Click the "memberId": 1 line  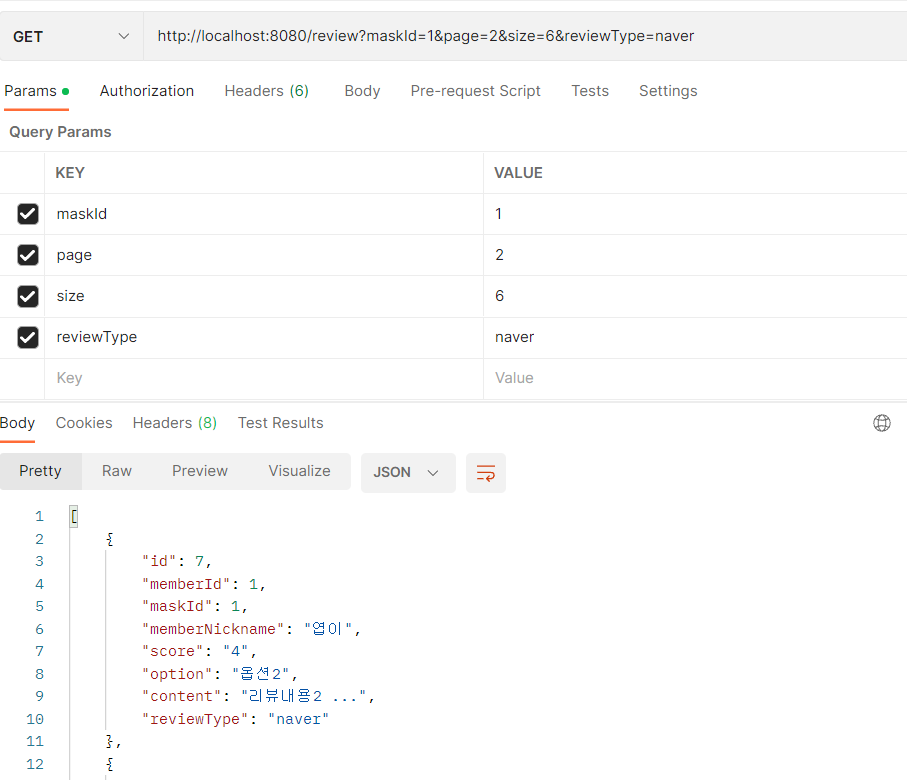(204, 584)
